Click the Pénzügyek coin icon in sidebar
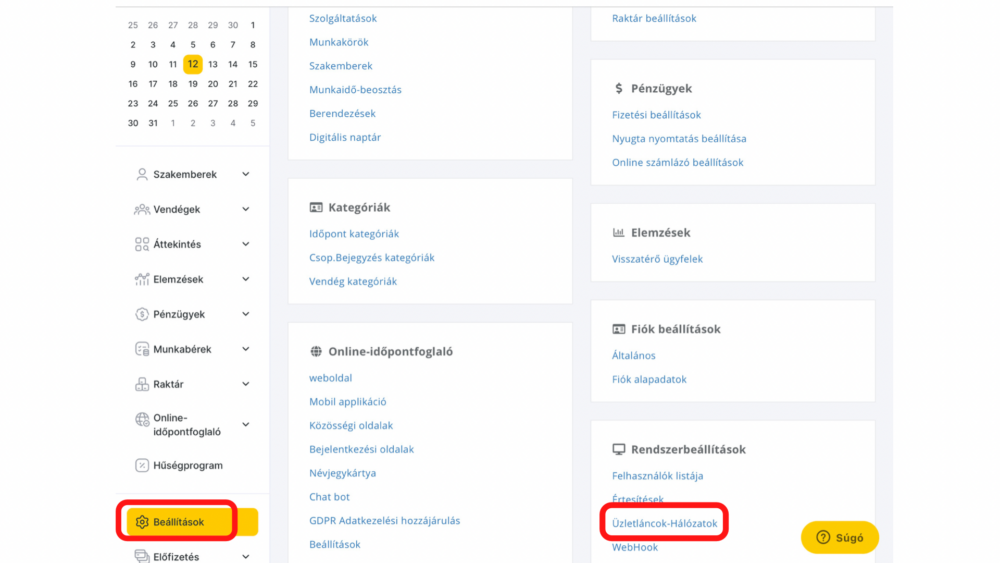 pos(142,314)
